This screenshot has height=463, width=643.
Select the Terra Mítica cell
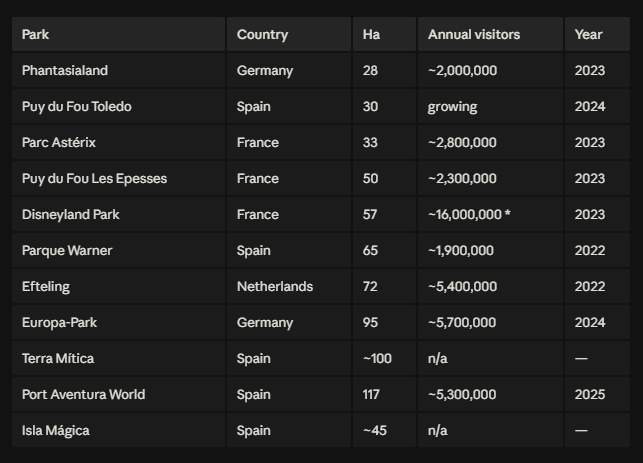119,358
